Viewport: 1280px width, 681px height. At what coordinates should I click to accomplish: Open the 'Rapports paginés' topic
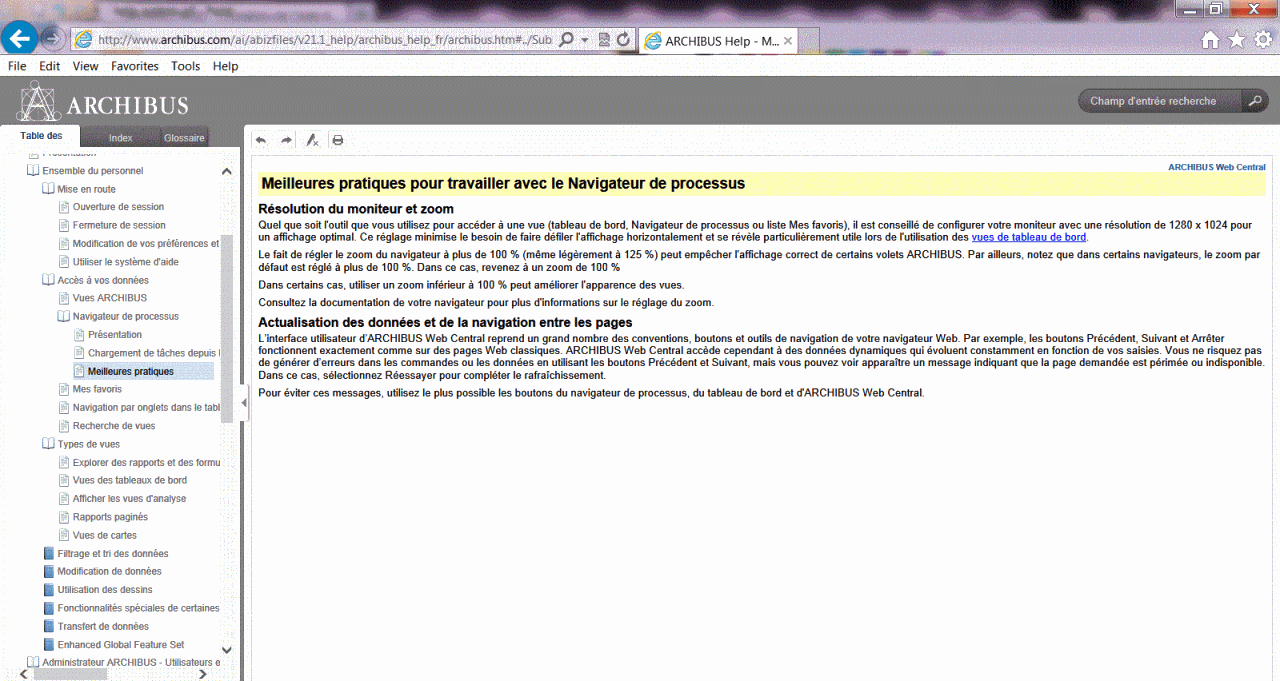tap(112, 516)
